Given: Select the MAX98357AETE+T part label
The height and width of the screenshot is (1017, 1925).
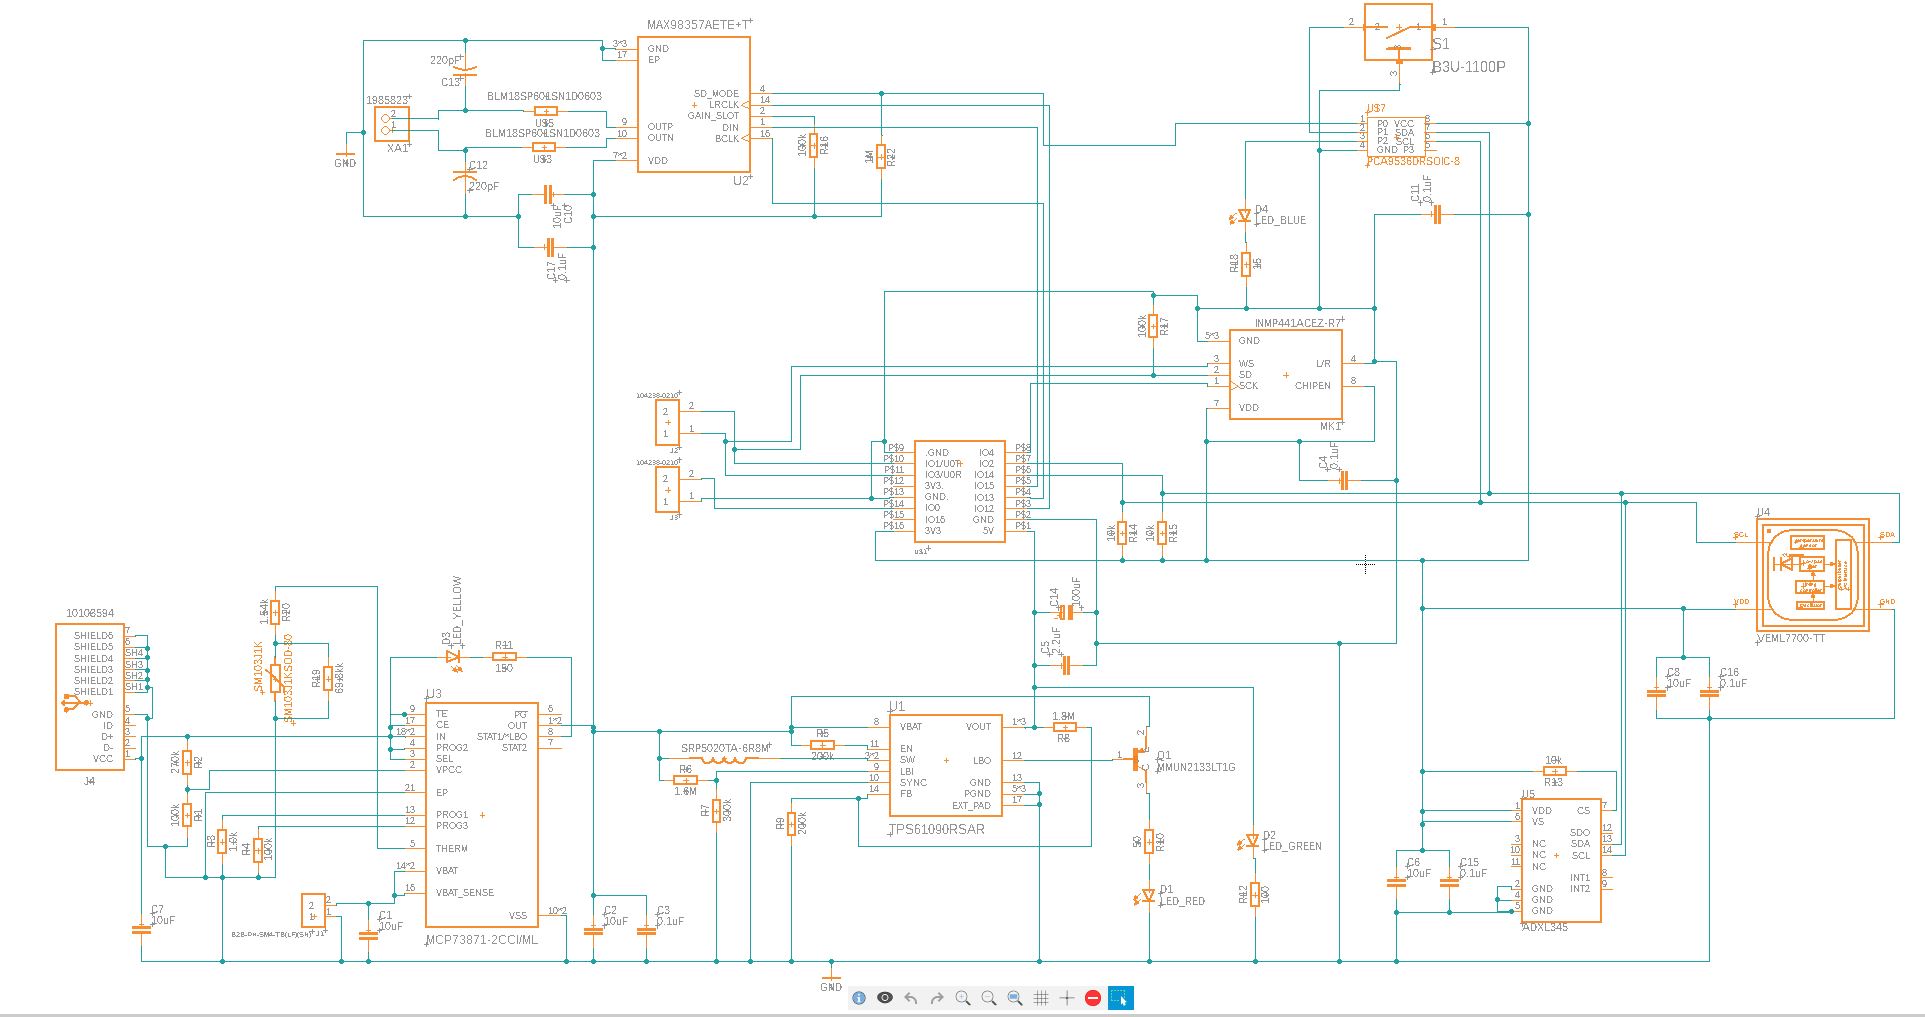Looking at the screenshot, I should [x=698, y=24].
